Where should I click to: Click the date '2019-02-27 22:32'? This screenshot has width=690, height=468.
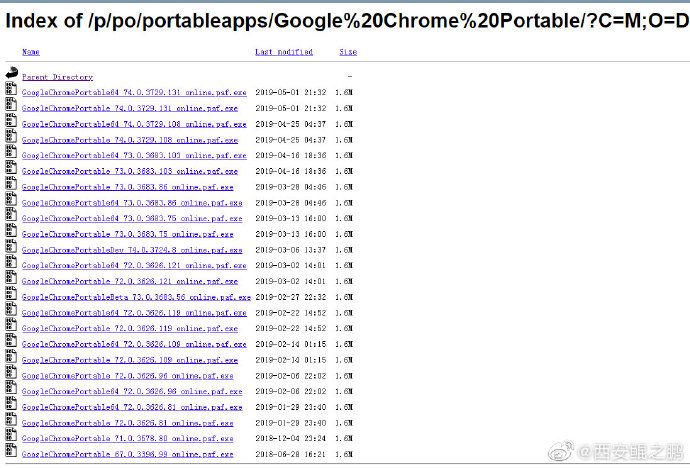[291, 297]
